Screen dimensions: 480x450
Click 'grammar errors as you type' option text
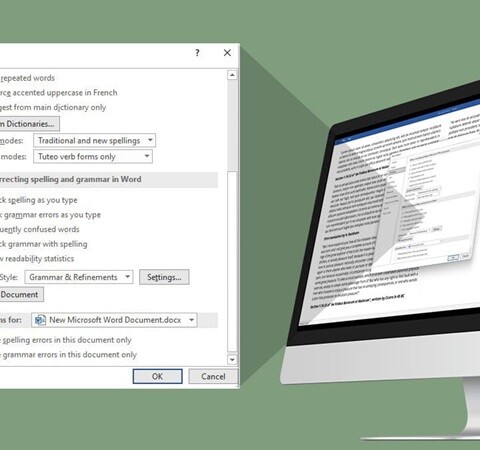point(52,215)
